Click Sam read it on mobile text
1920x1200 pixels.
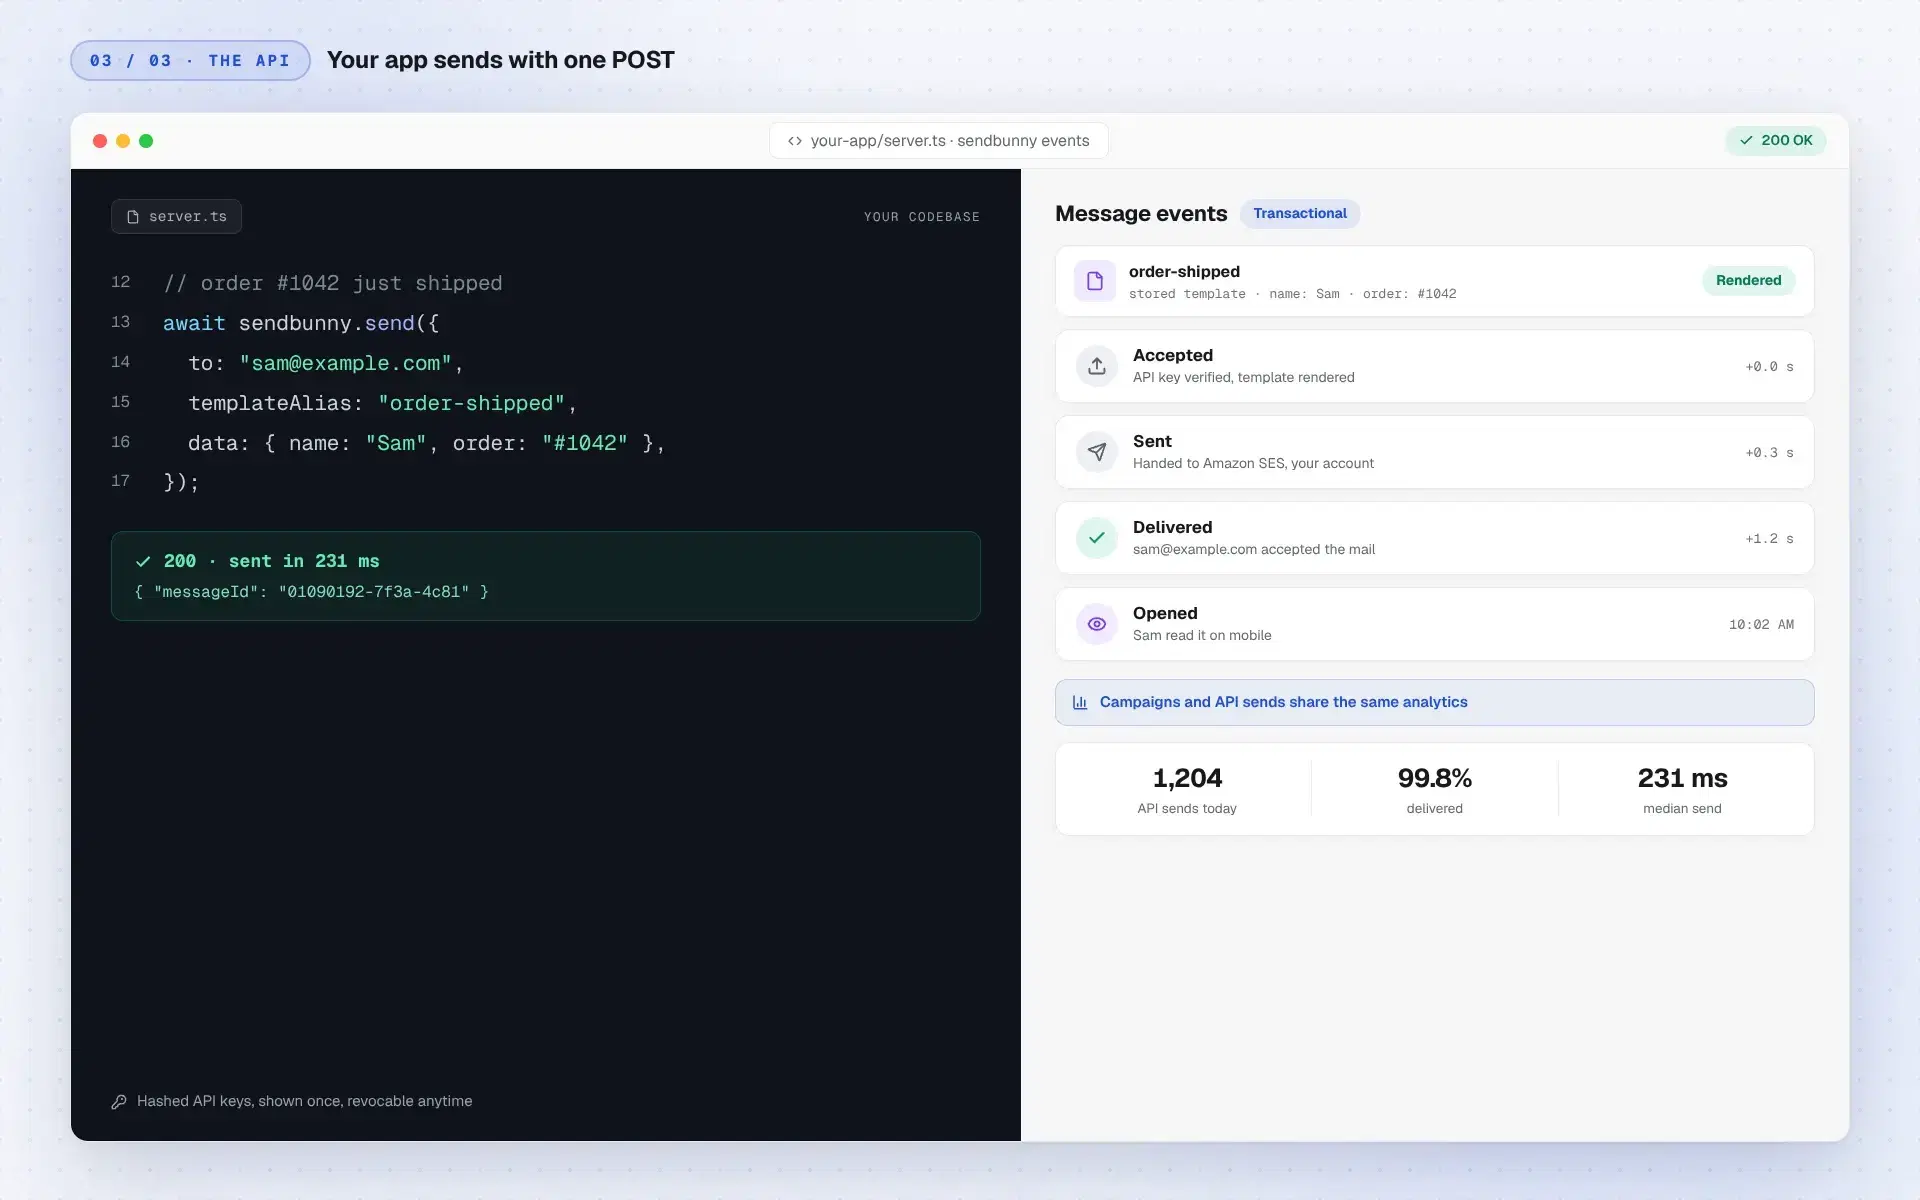coord(1202,635)
